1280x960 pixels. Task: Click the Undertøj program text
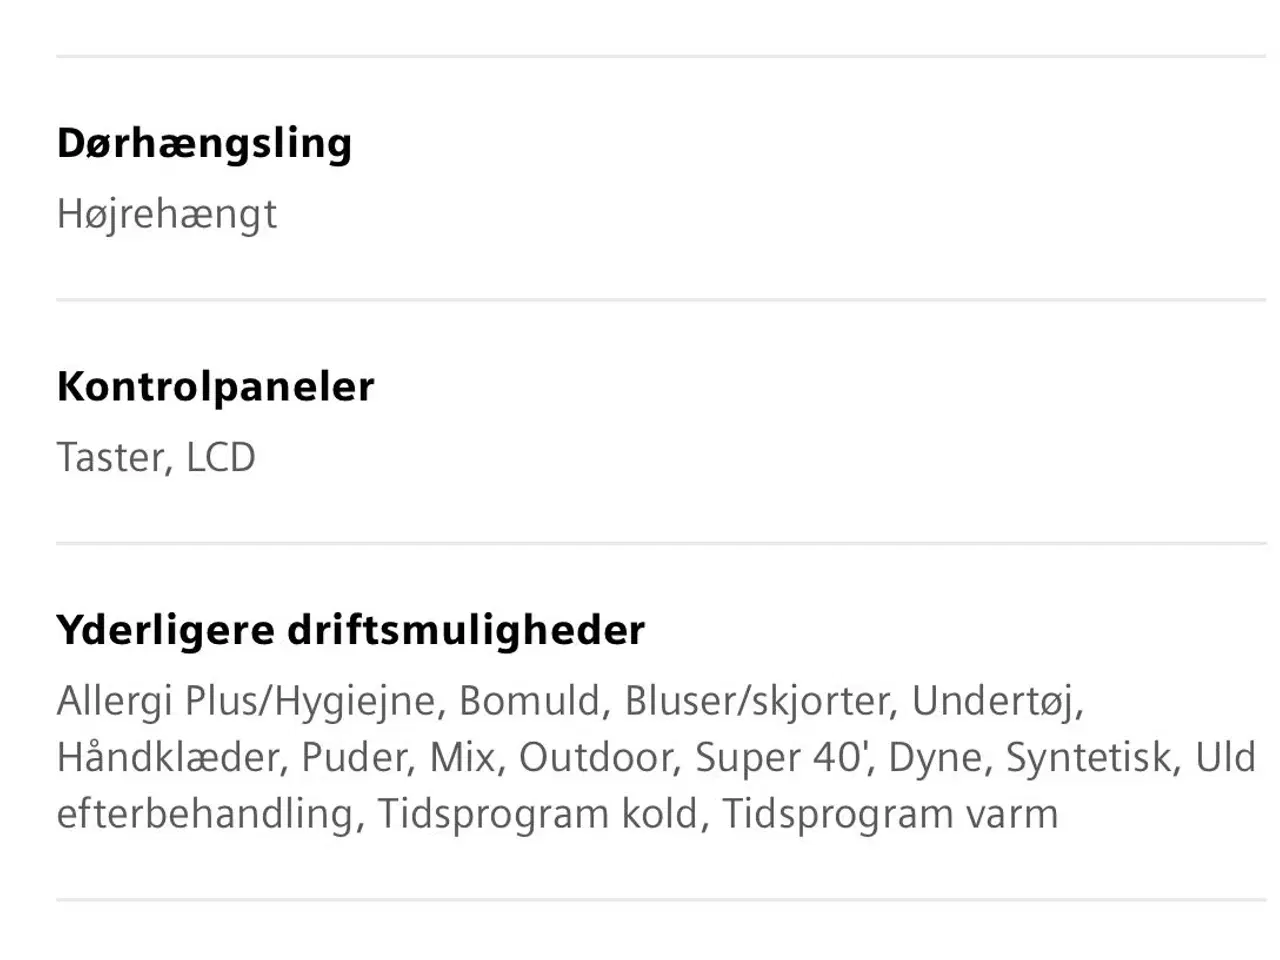click(996, 702)
